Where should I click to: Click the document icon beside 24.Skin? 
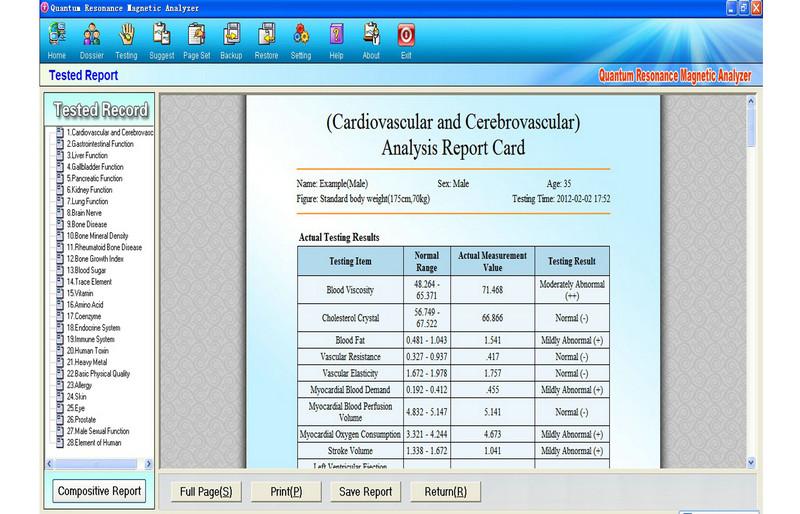tap(60, 397)
